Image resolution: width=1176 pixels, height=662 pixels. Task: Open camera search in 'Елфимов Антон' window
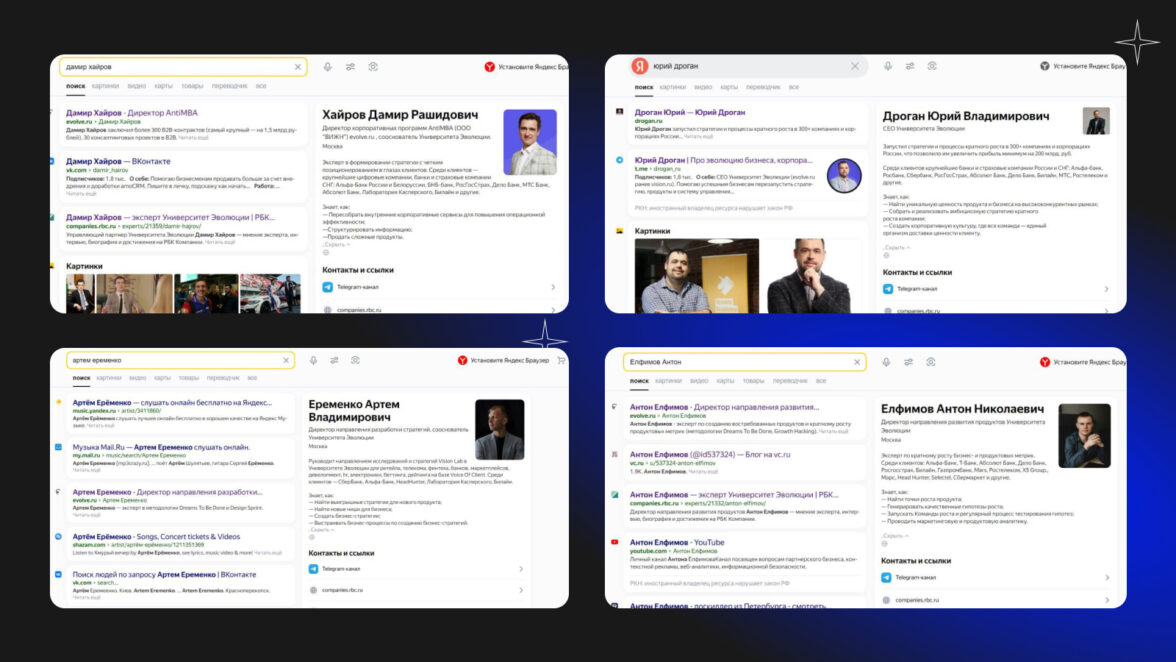point(931,362)
